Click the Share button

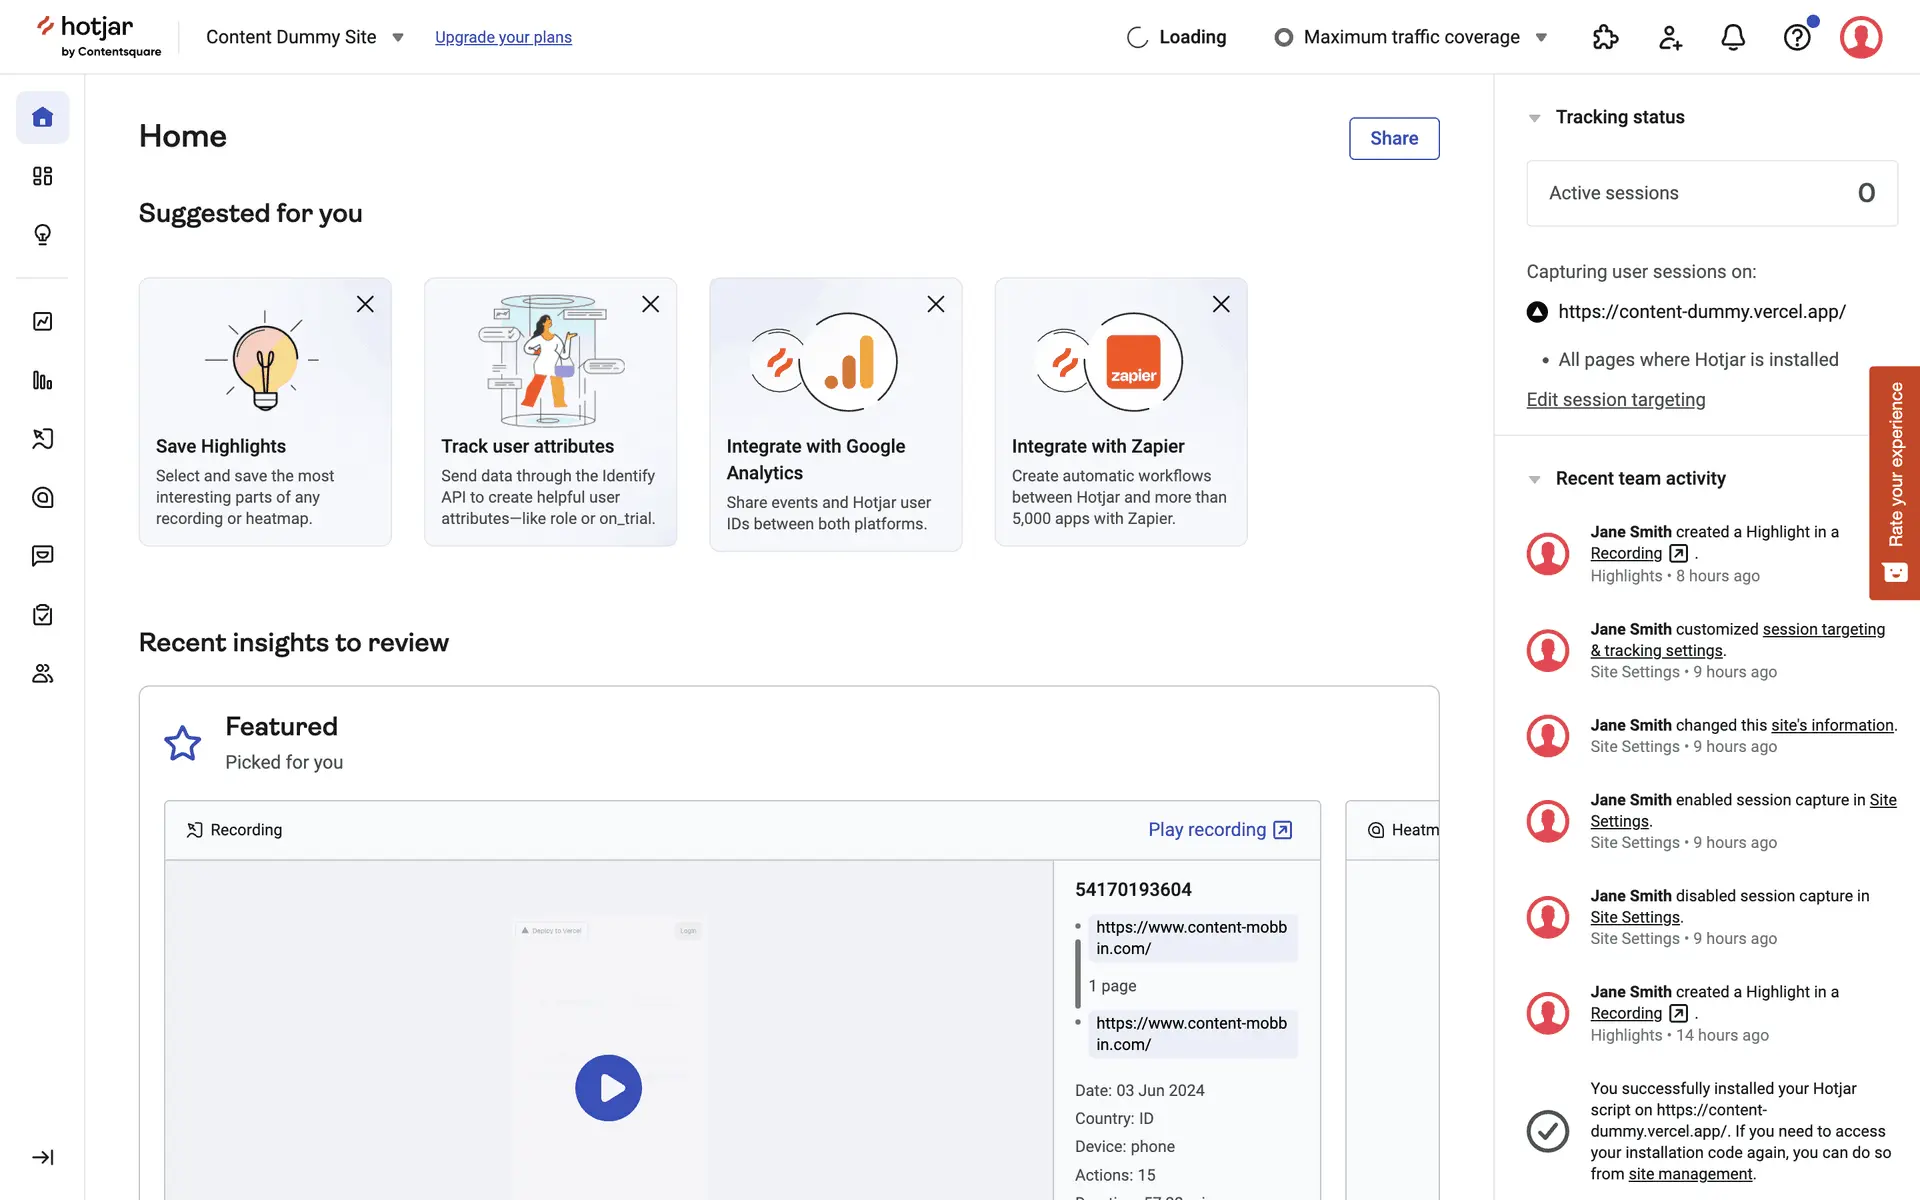pos(1393,139)
